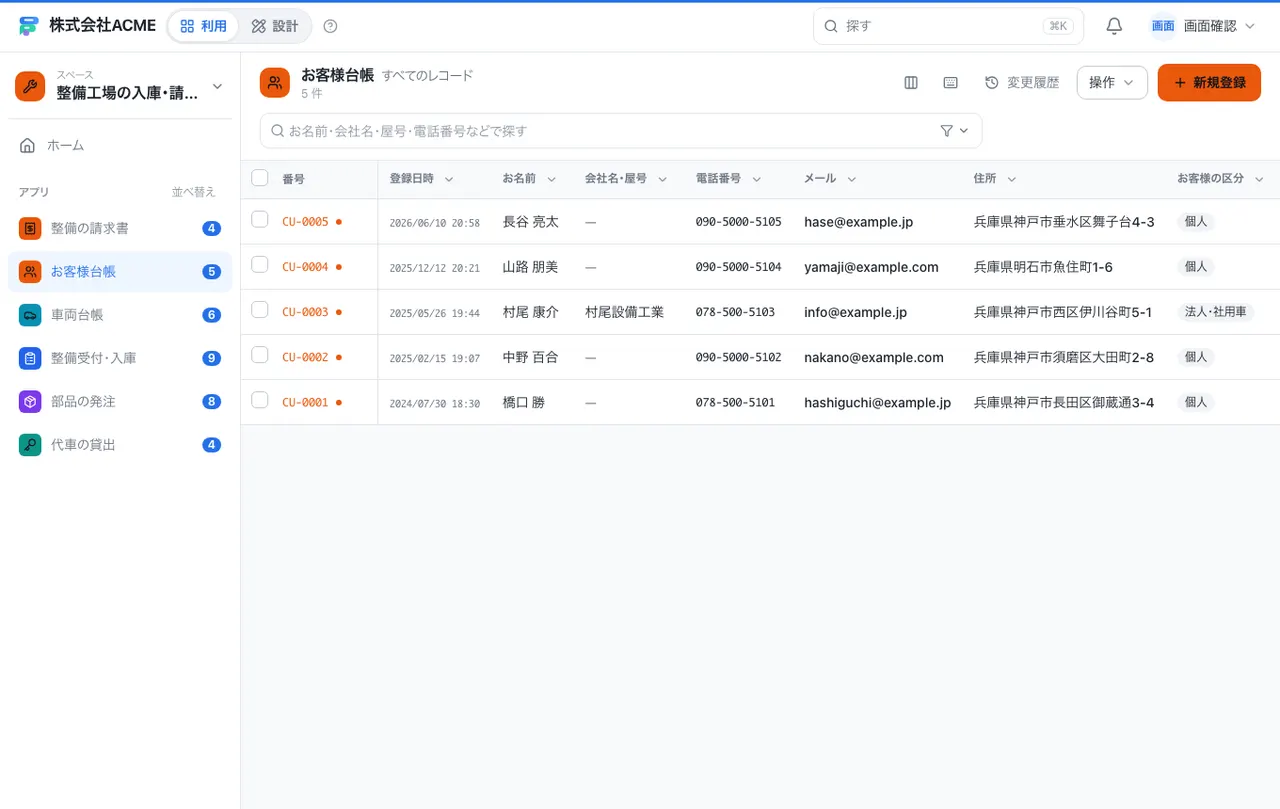Click 並べ替え in sidebar
Screen dimensions: 1280x809
pos(193,192)
